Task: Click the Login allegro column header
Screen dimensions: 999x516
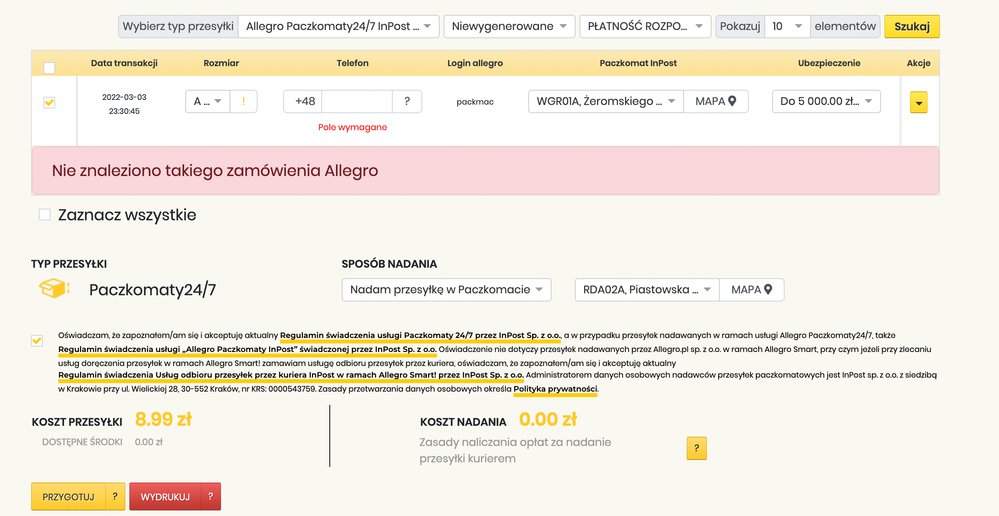Action: (475, 63)
